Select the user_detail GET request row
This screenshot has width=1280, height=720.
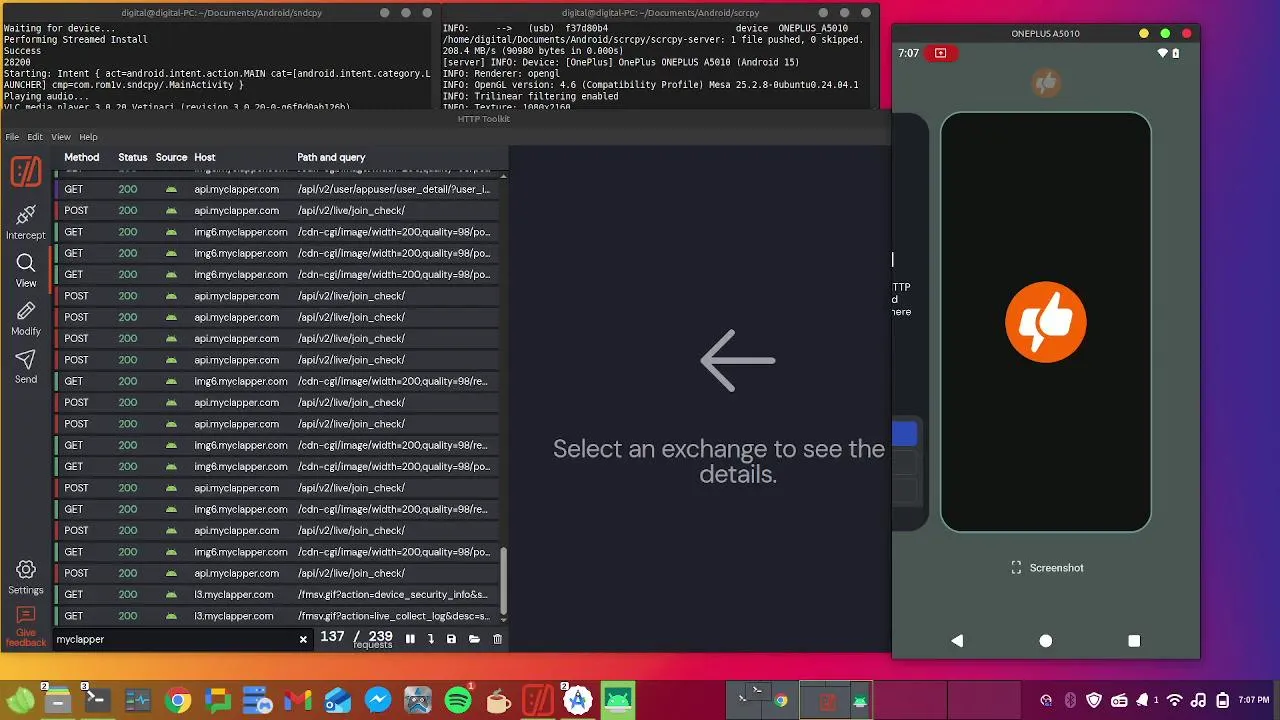point(277,189)
